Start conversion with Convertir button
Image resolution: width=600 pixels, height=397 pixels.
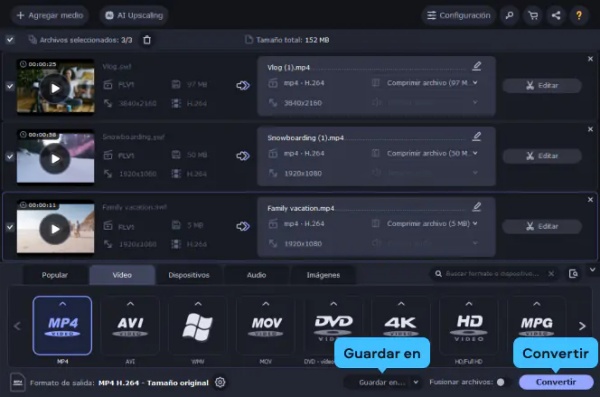(x=556, y=382)
